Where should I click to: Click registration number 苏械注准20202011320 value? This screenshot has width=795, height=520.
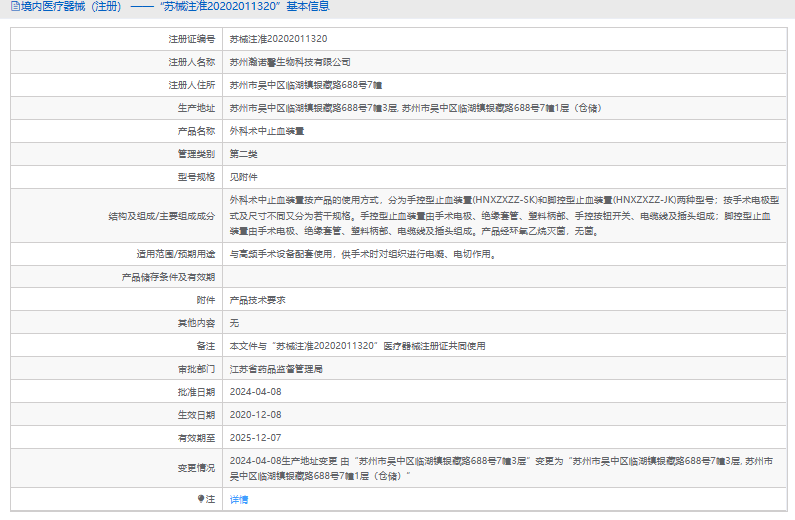278,39
